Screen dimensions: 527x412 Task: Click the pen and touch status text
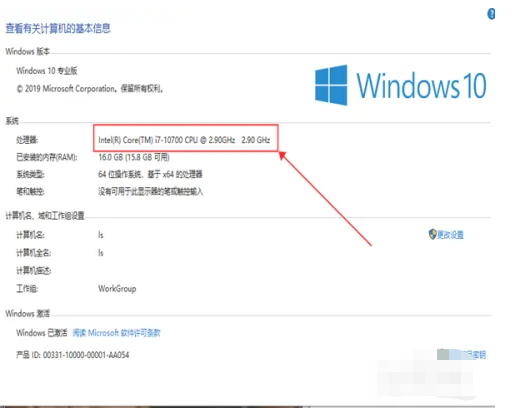(x=151, y=192)
